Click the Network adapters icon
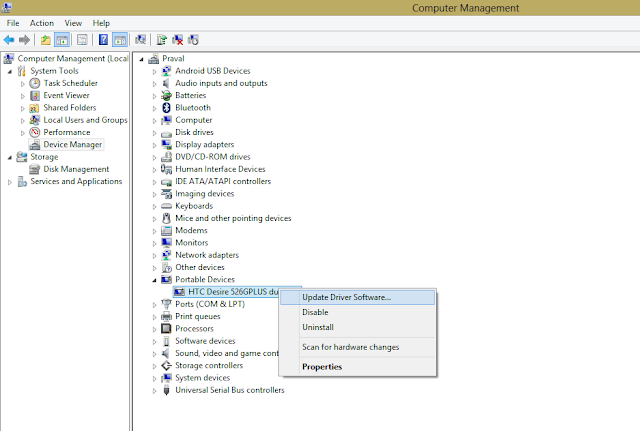 click(x=166, y=255)
